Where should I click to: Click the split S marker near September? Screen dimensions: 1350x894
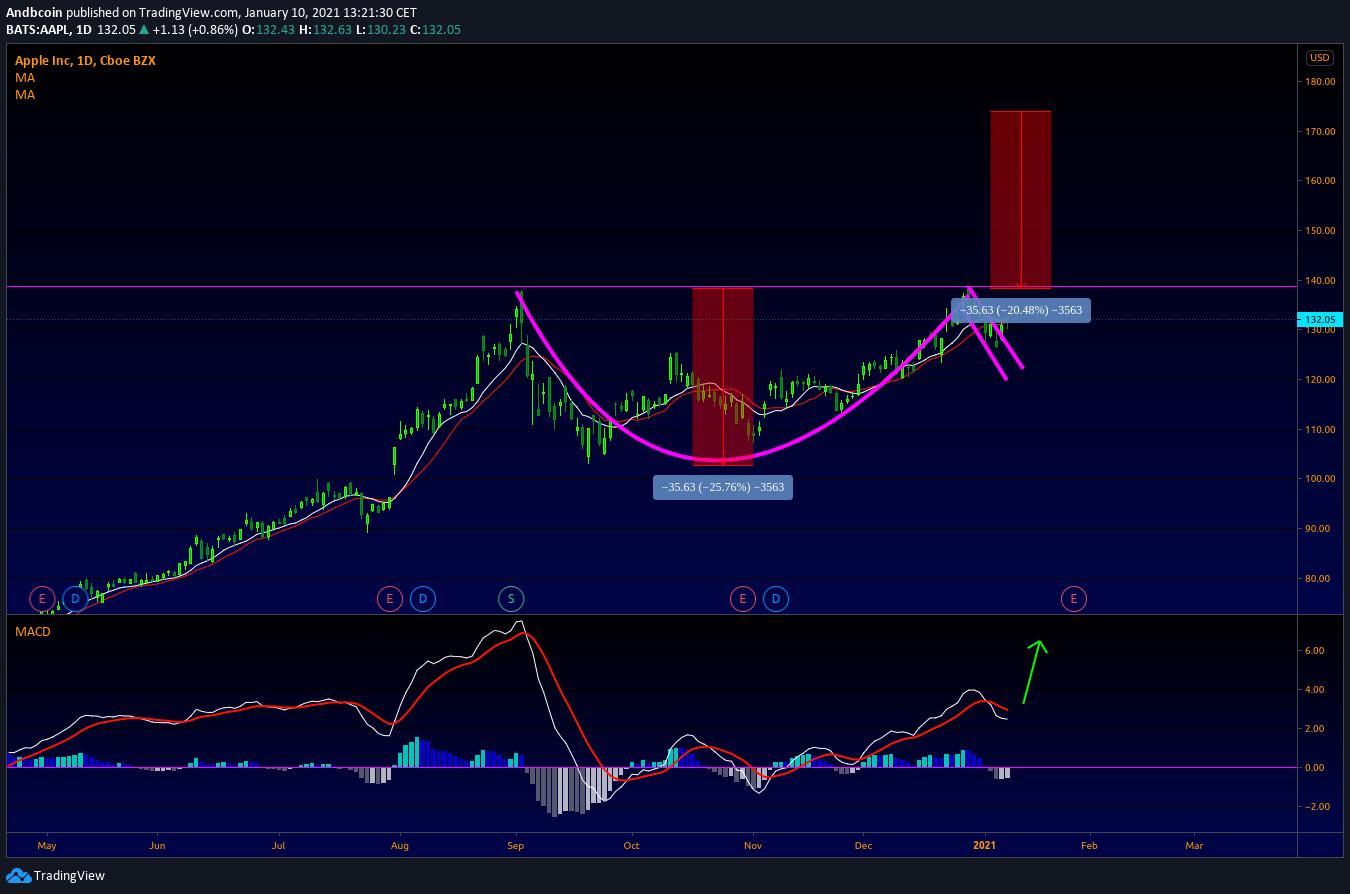click(x=511, y=599)
